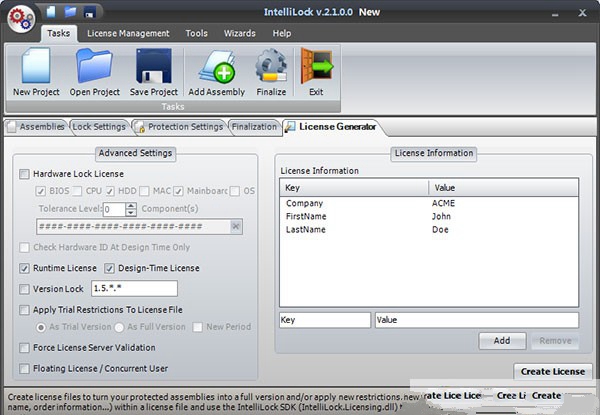Uncheck the Design-Time License checkbox
Image resolution: width=600 pixels, height=415 pixels.
[x=109, y=269]
